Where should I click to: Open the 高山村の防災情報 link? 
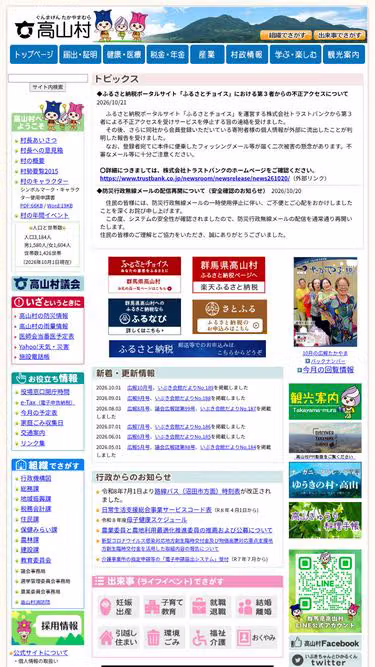(x=43, y=316)
